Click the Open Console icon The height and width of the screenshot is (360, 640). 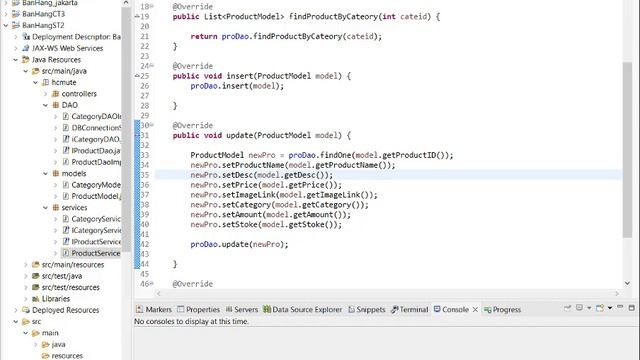(x=600, y=308)
